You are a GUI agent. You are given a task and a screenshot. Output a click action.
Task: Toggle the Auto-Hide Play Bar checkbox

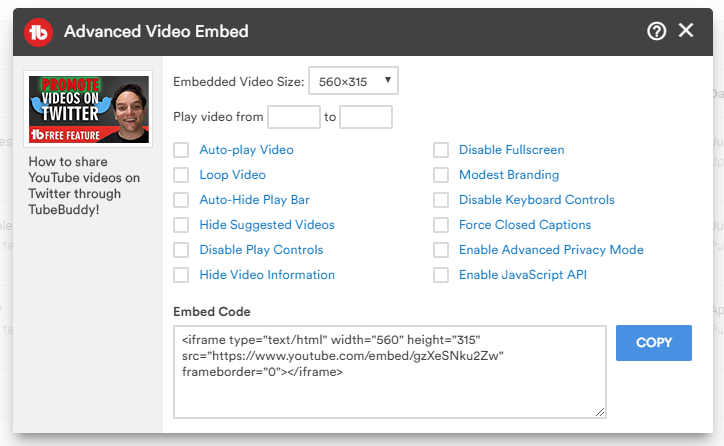181,200
